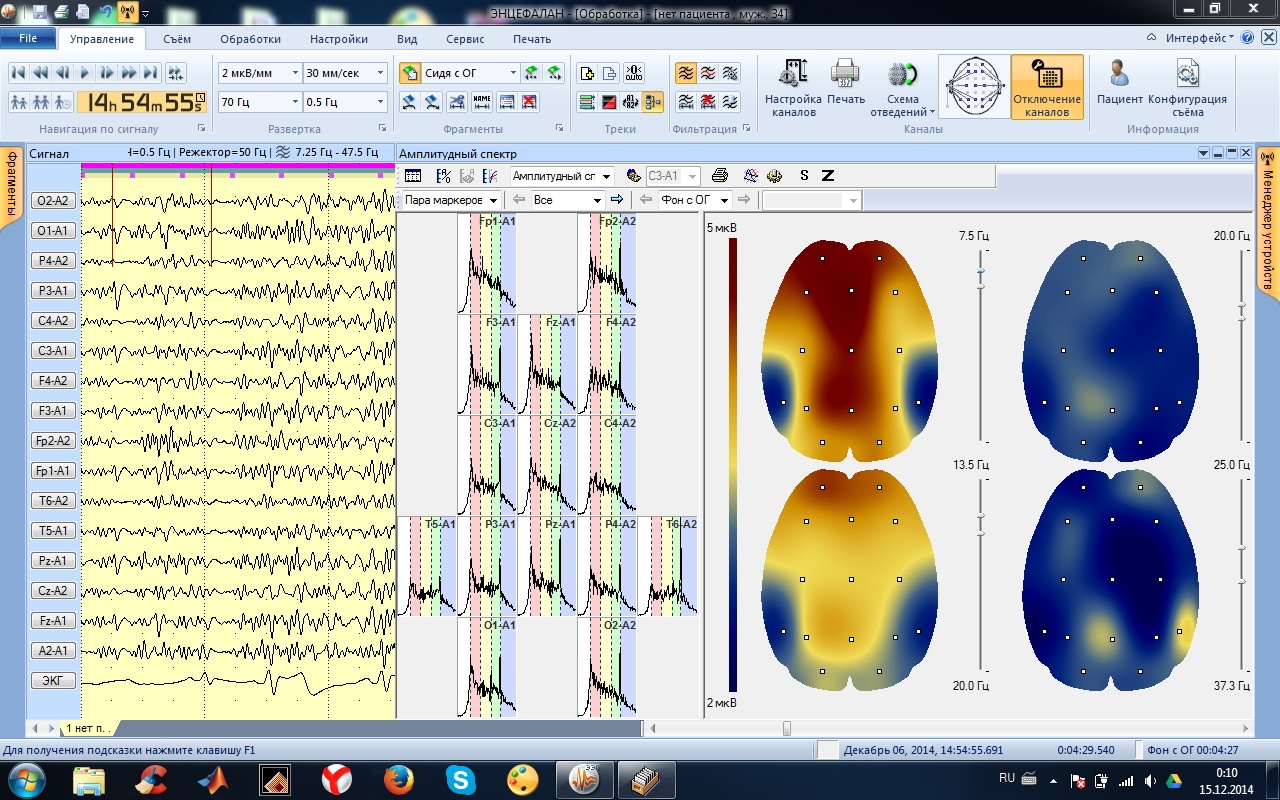The height and width of the screenshot is (800, 1280).
Task: Select the Cz-A2 channel label
Action: point(53,590)
